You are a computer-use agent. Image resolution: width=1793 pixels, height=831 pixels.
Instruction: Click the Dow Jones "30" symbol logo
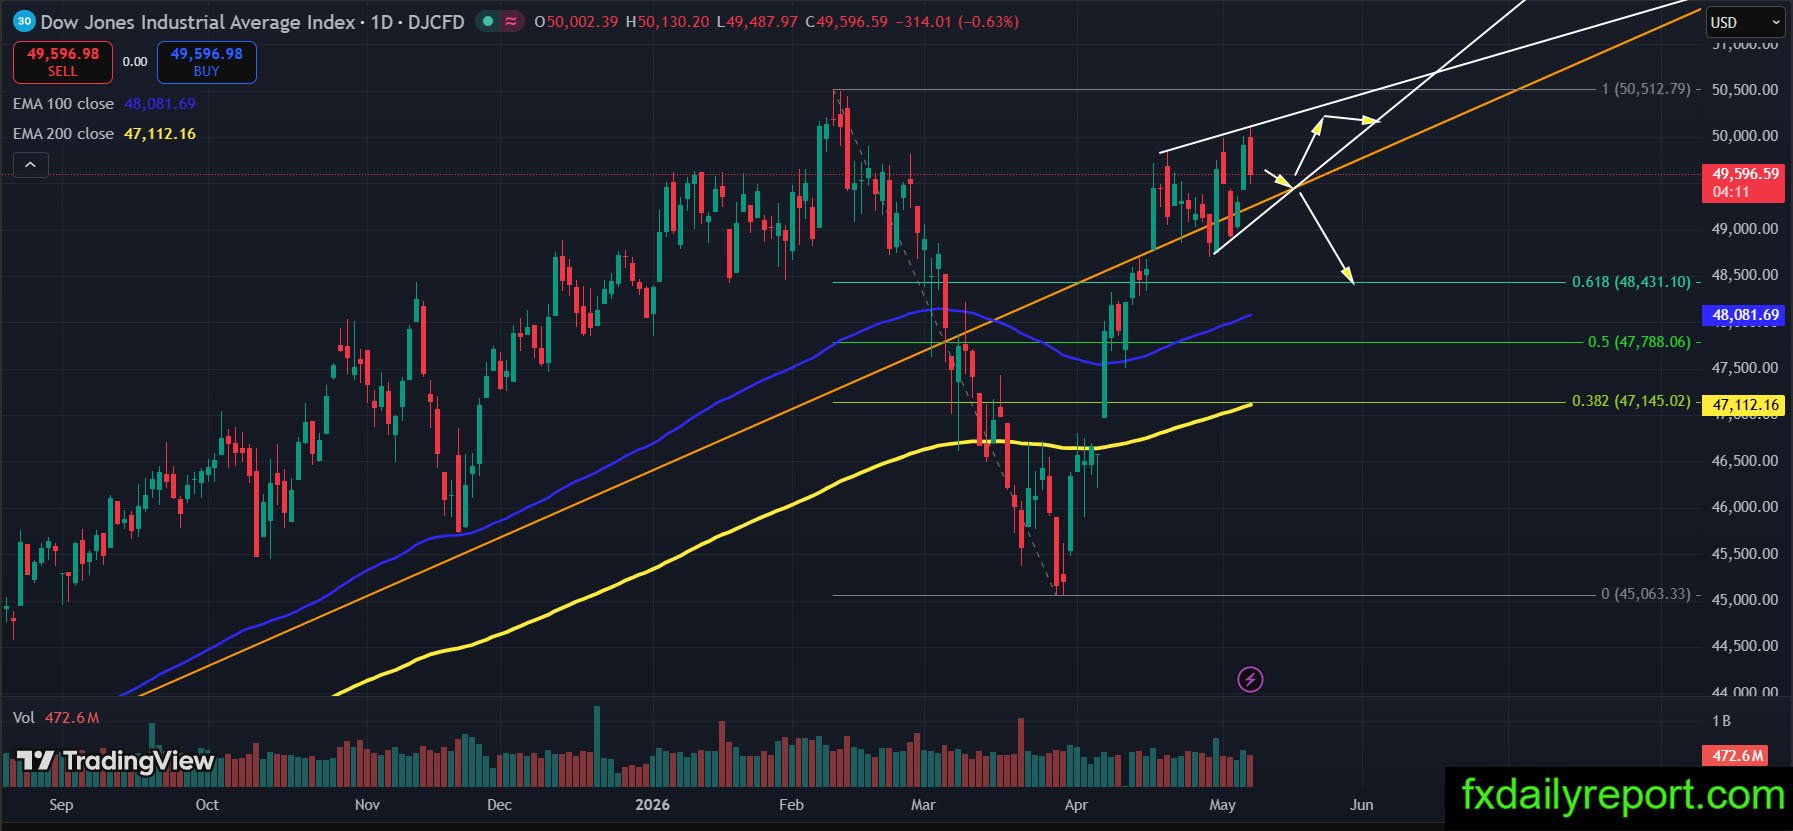[x=24, y=21]
